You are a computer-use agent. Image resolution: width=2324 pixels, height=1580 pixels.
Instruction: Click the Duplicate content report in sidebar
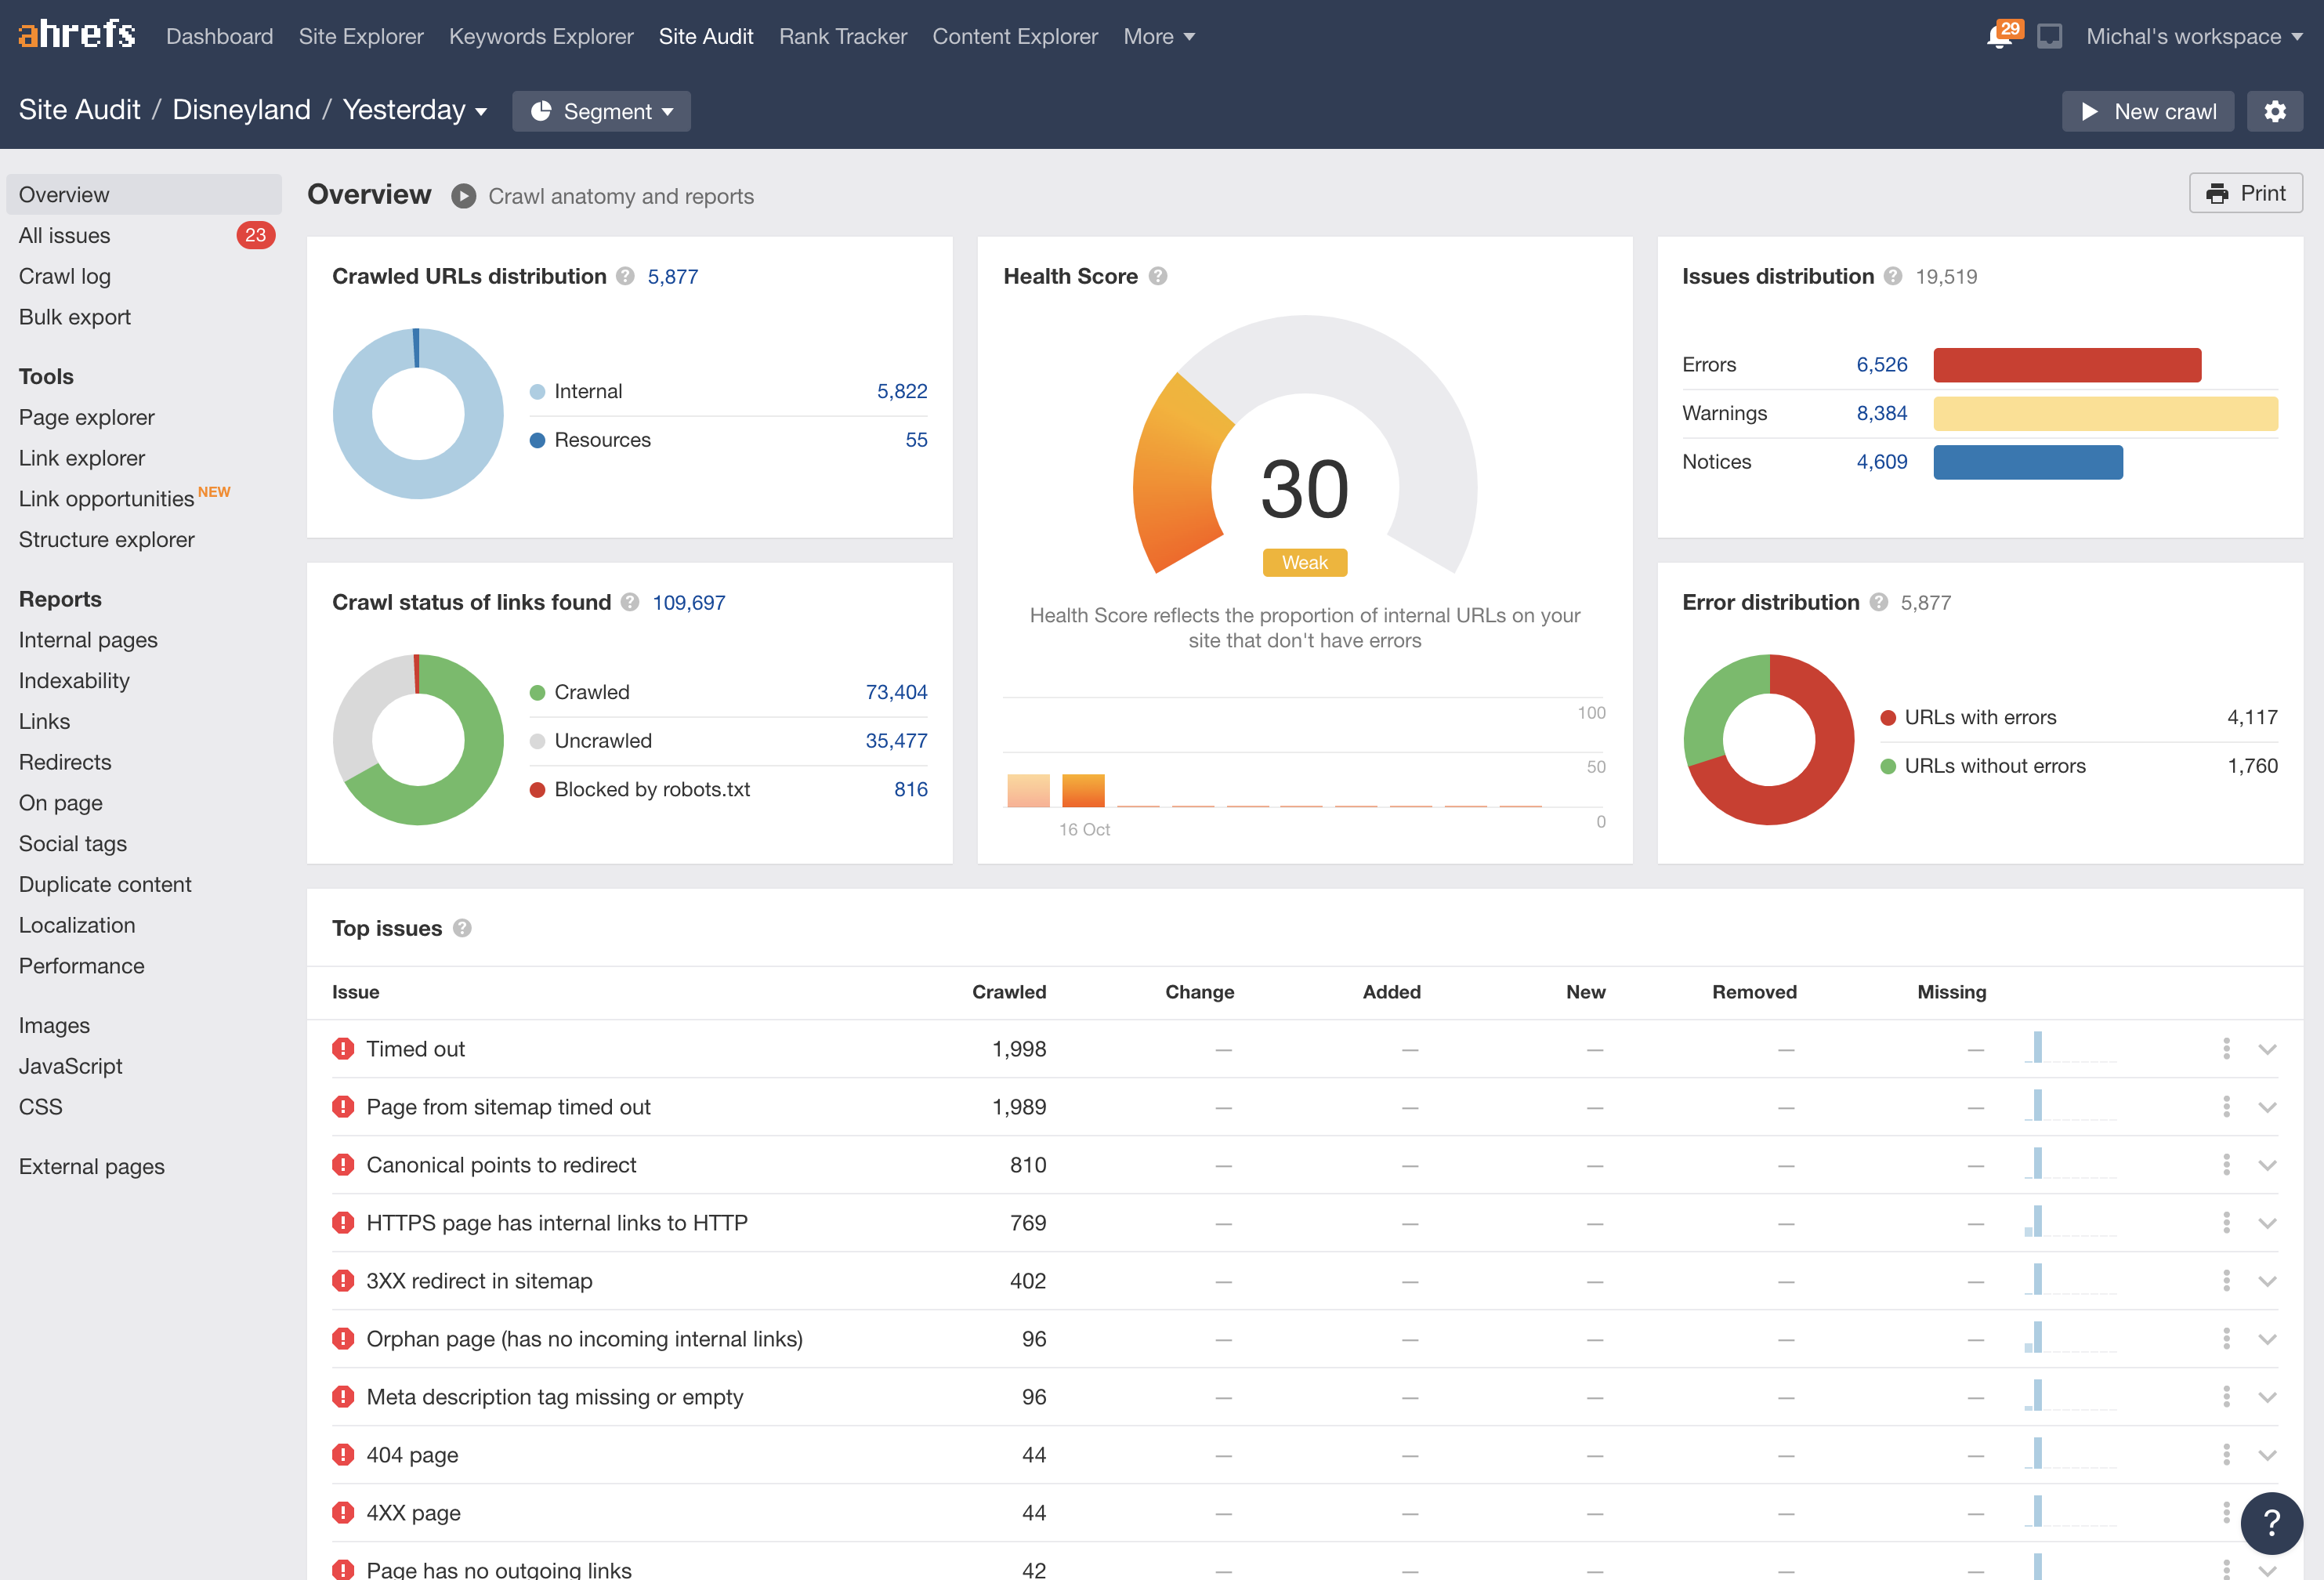coord(103,883)
